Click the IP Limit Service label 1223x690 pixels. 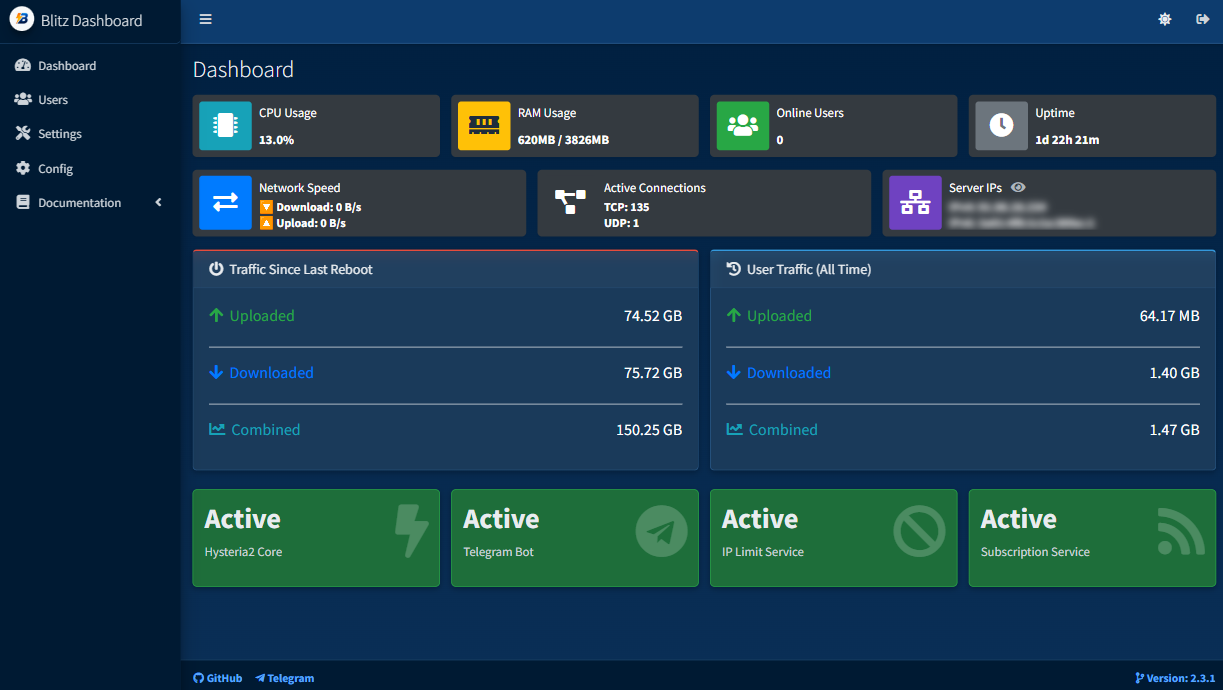(763, 552)
